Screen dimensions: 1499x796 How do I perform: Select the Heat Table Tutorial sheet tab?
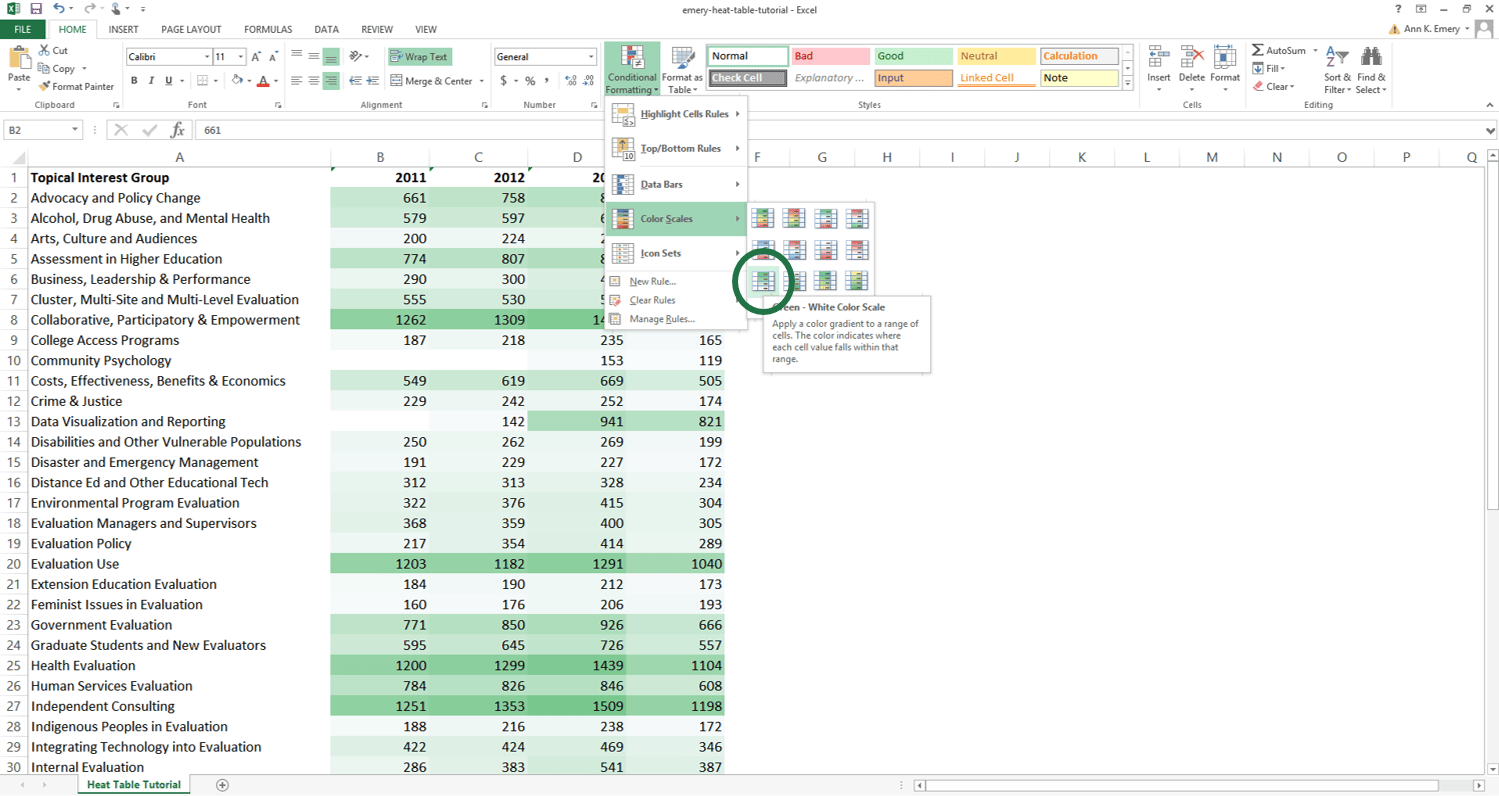(x=133, y=785)
